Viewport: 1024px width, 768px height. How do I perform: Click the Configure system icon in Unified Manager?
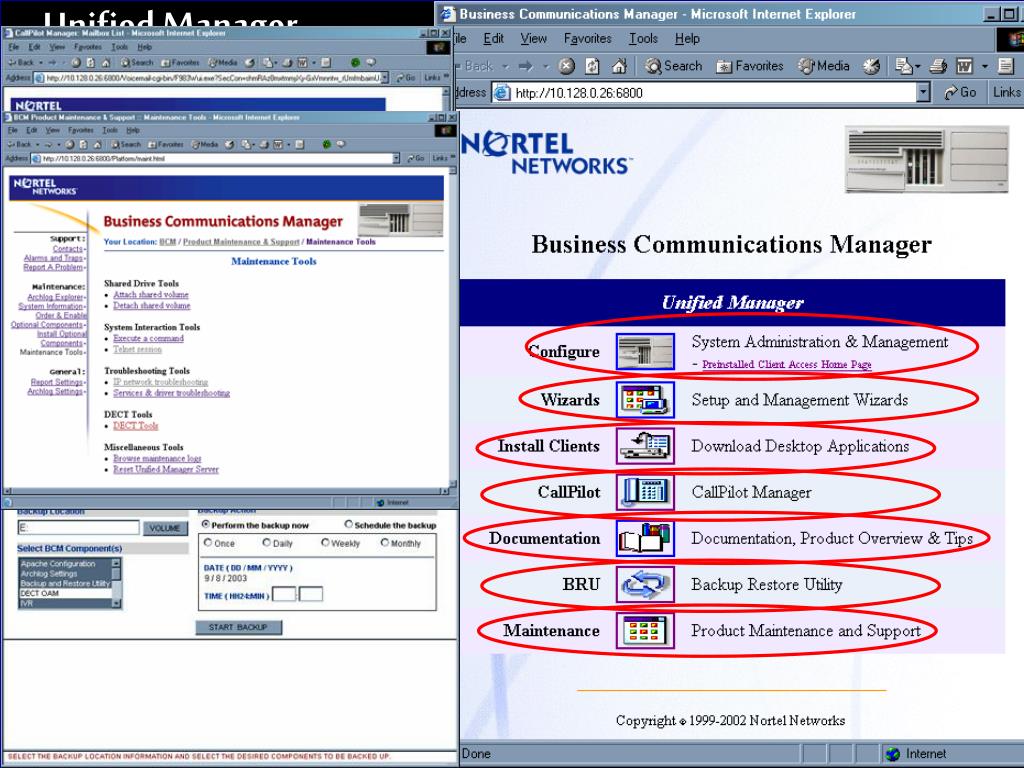tap(645, 351)
